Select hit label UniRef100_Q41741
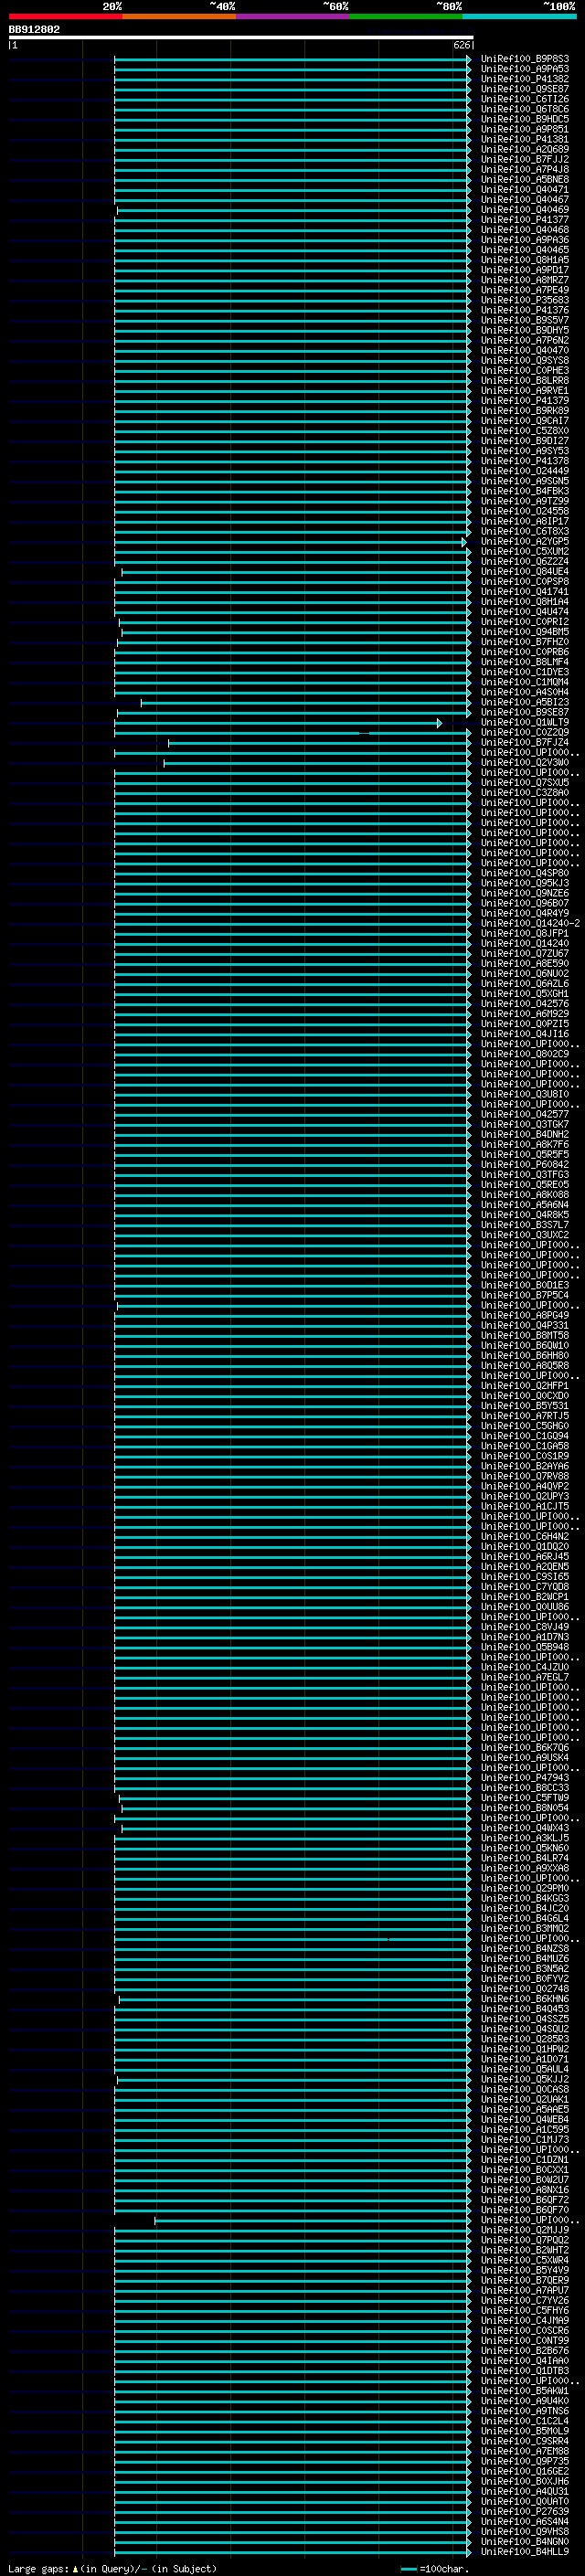This screenshot has width=585, height=2576. pyautogui.click(x=525, y=591)
